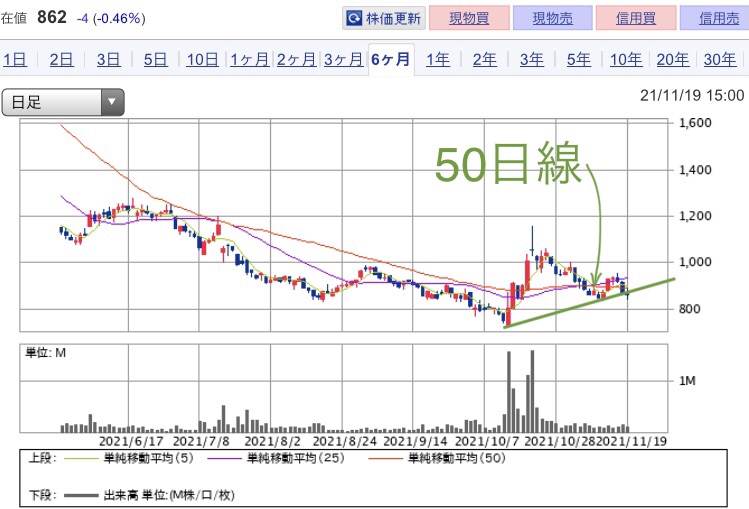749x509 pixels.
Task: Switch to the 1日 period tab
Action: pos(15,59)
